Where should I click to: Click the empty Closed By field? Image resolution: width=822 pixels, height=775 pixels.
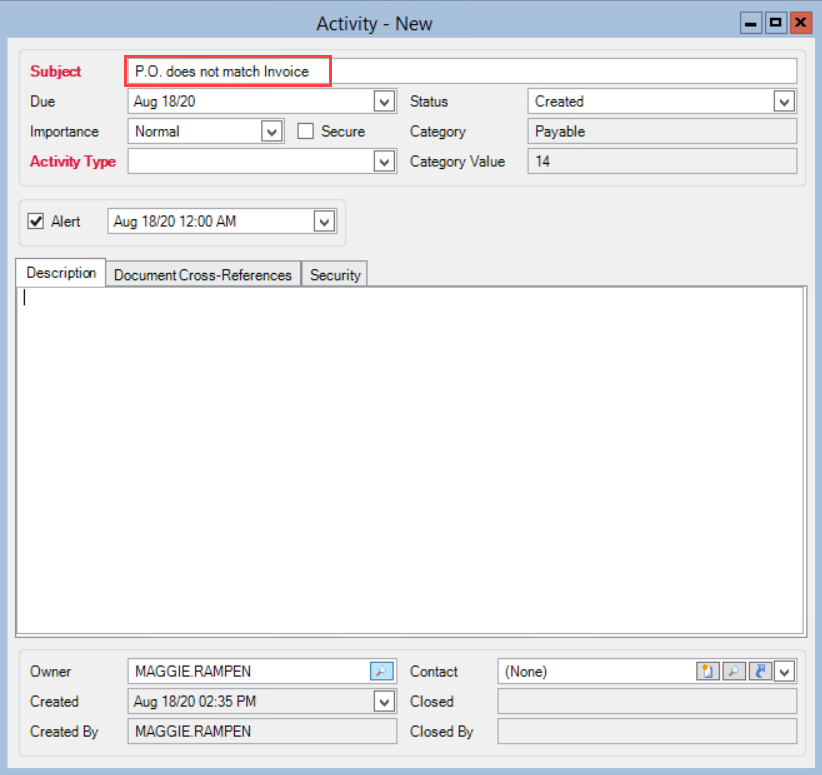pyautogui.click(x=647, y=731)
